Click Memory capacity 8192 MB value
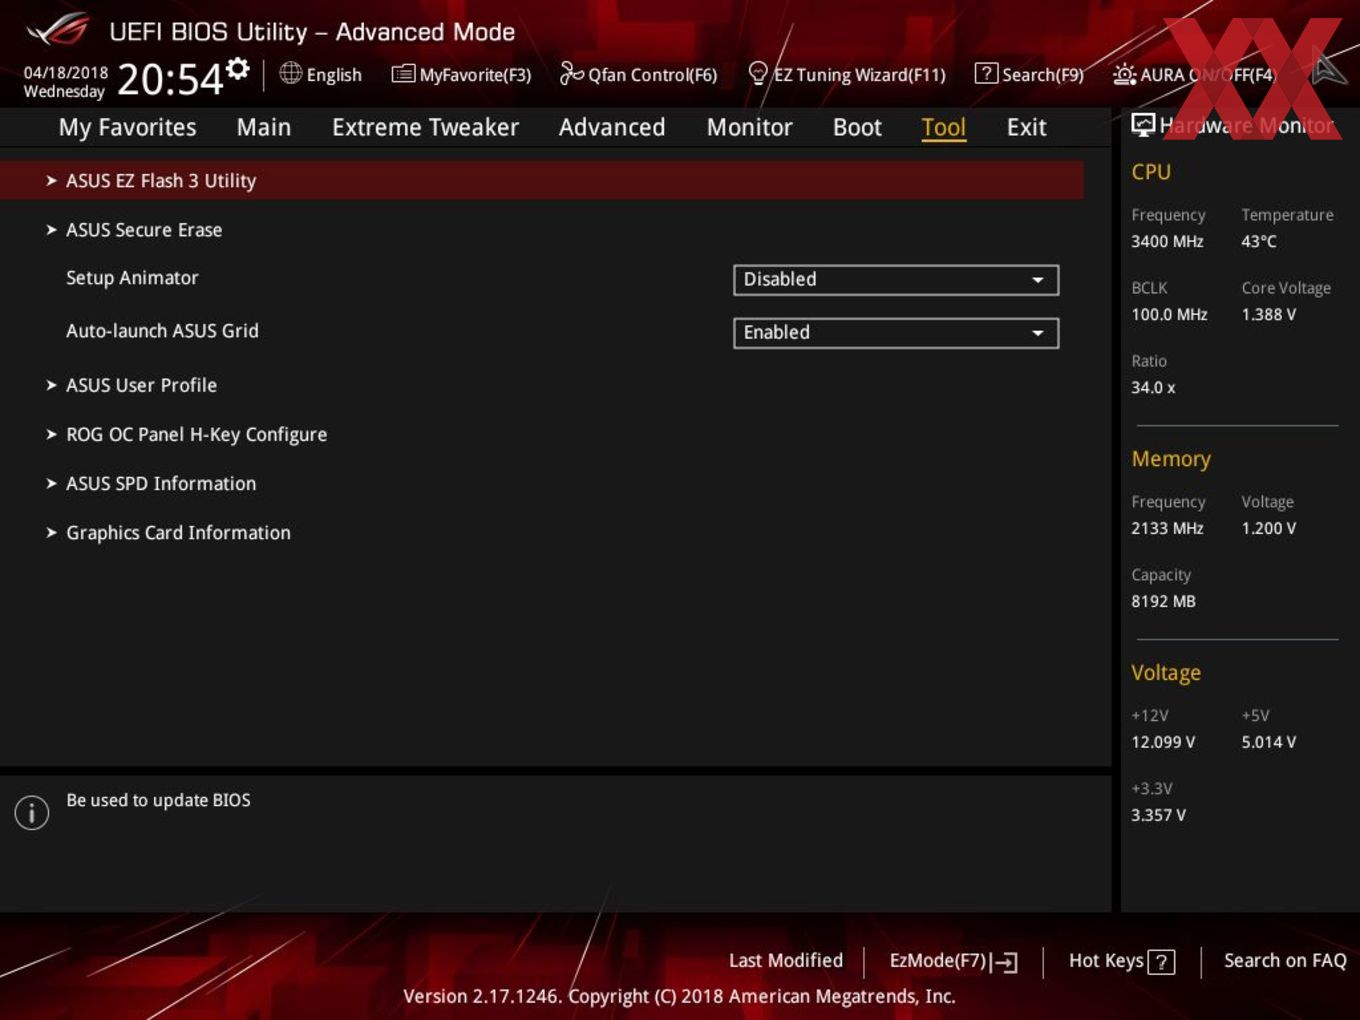The width and height of the screenshot is (1360, 1020). (1163, 601)
